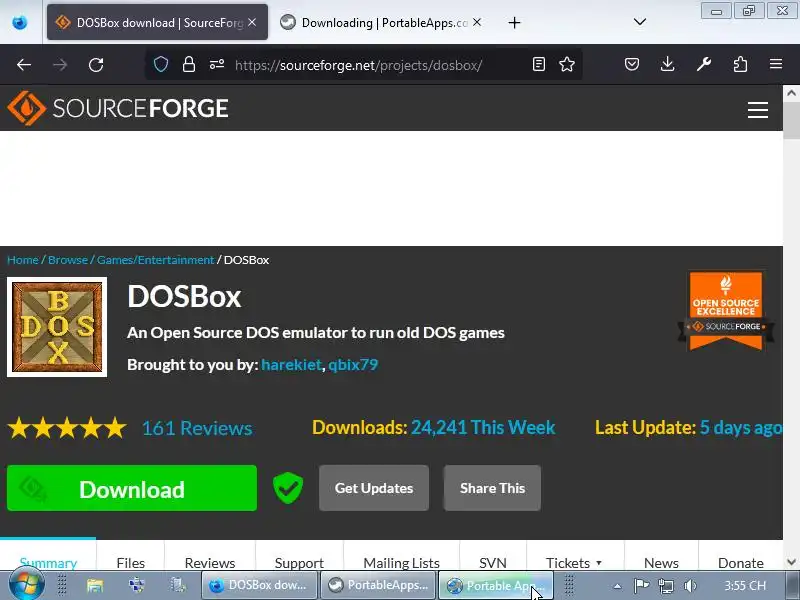The height and width of the screenshot is (600, 800).
Task: Bookmark this page with star icon
Action: (x=567, y=64)
